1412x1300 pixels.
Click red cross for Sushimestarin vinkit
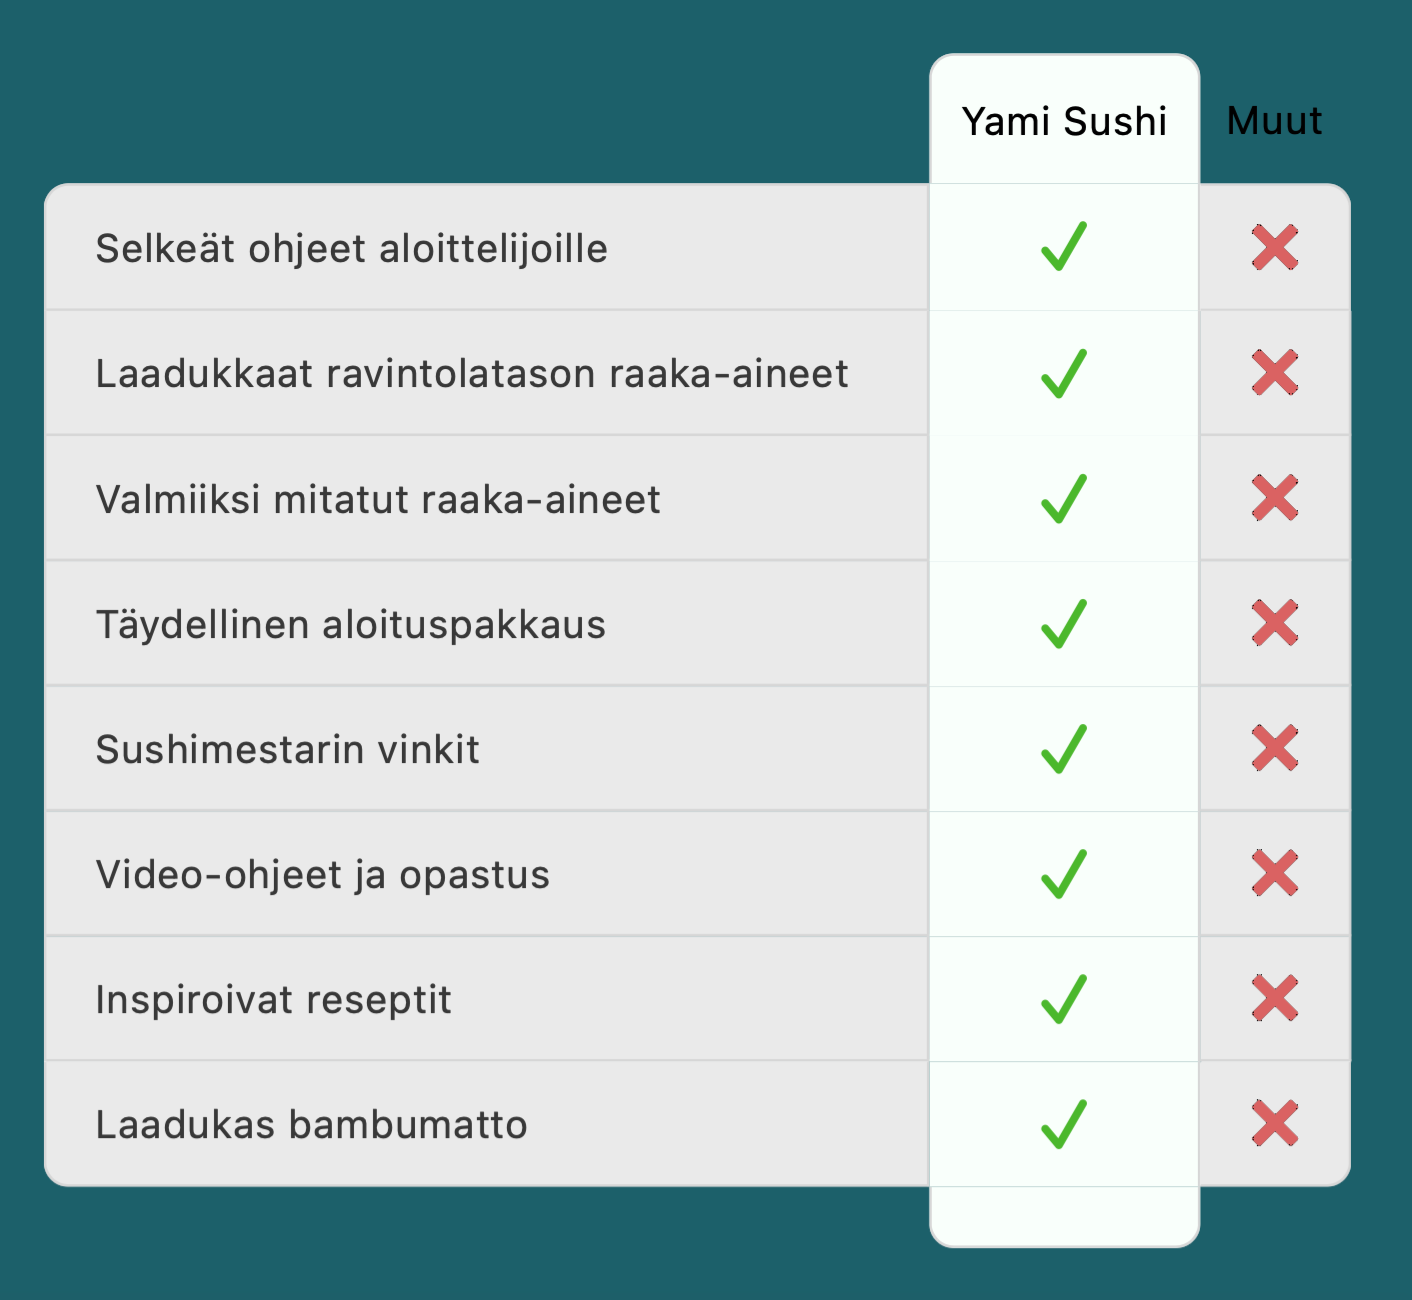[1275, 748]
